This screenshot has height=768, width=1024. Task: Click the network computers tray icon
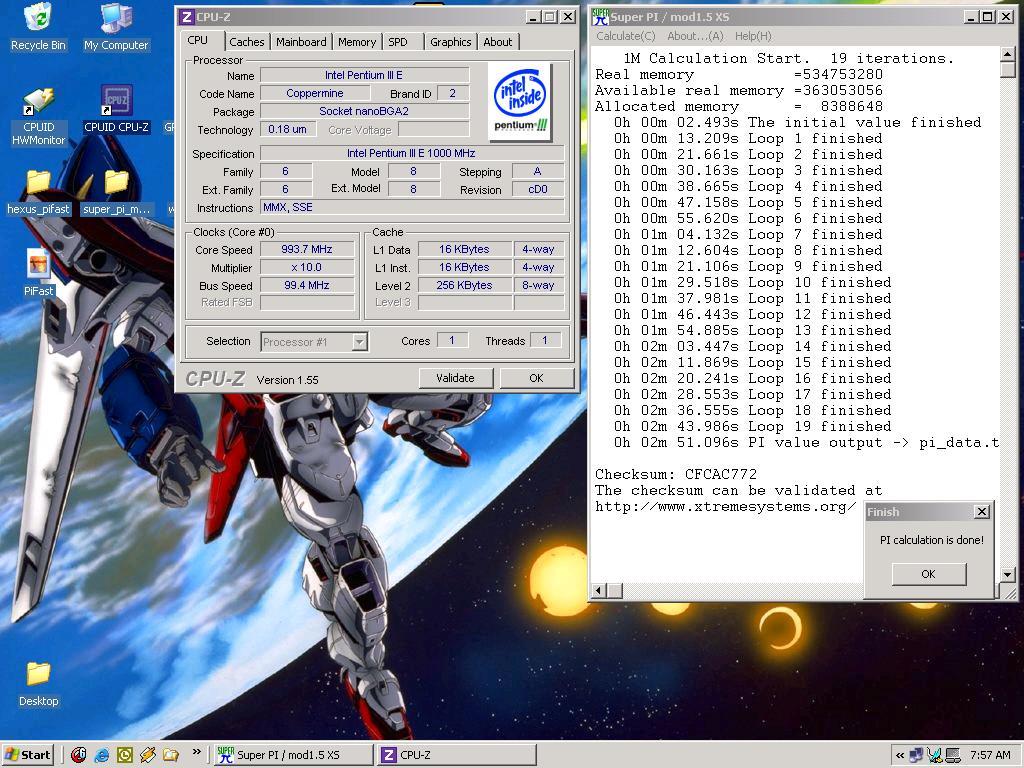[916, 755]
